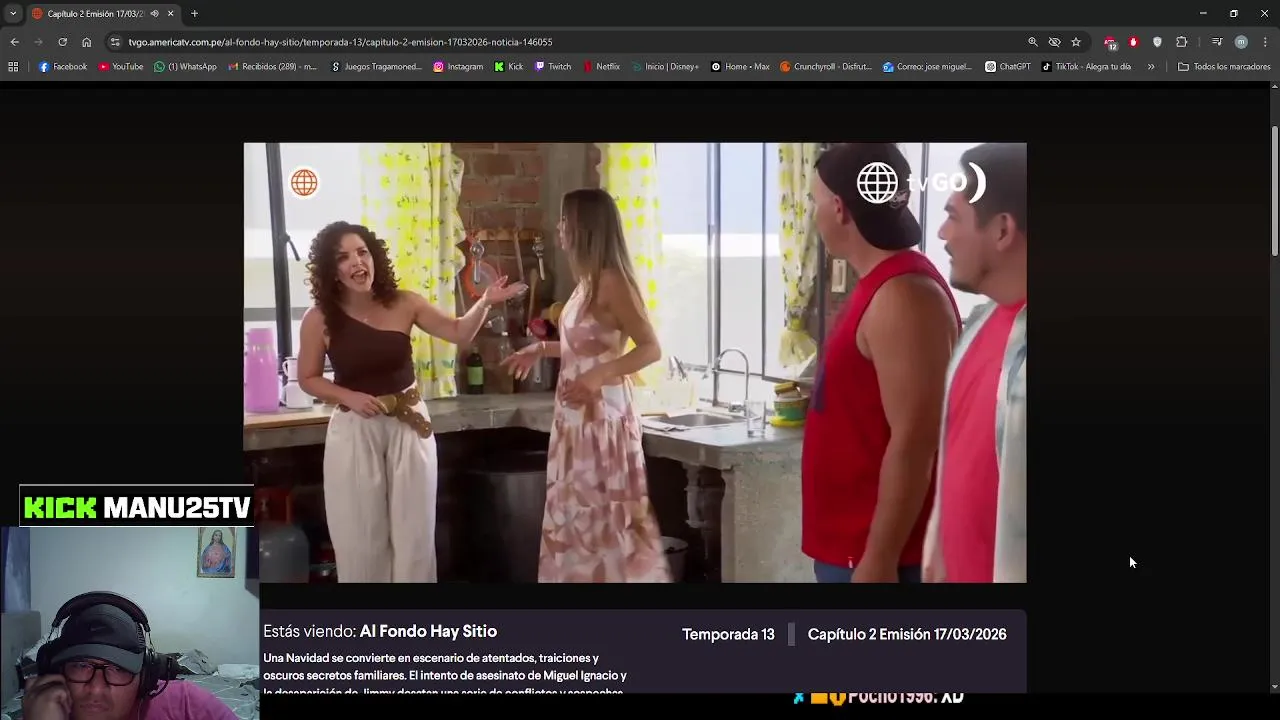Click the crossed-eye tracking protection icon
Image resolution: width=1280 pixels, height=720 pixels.
pos(1054,42)
